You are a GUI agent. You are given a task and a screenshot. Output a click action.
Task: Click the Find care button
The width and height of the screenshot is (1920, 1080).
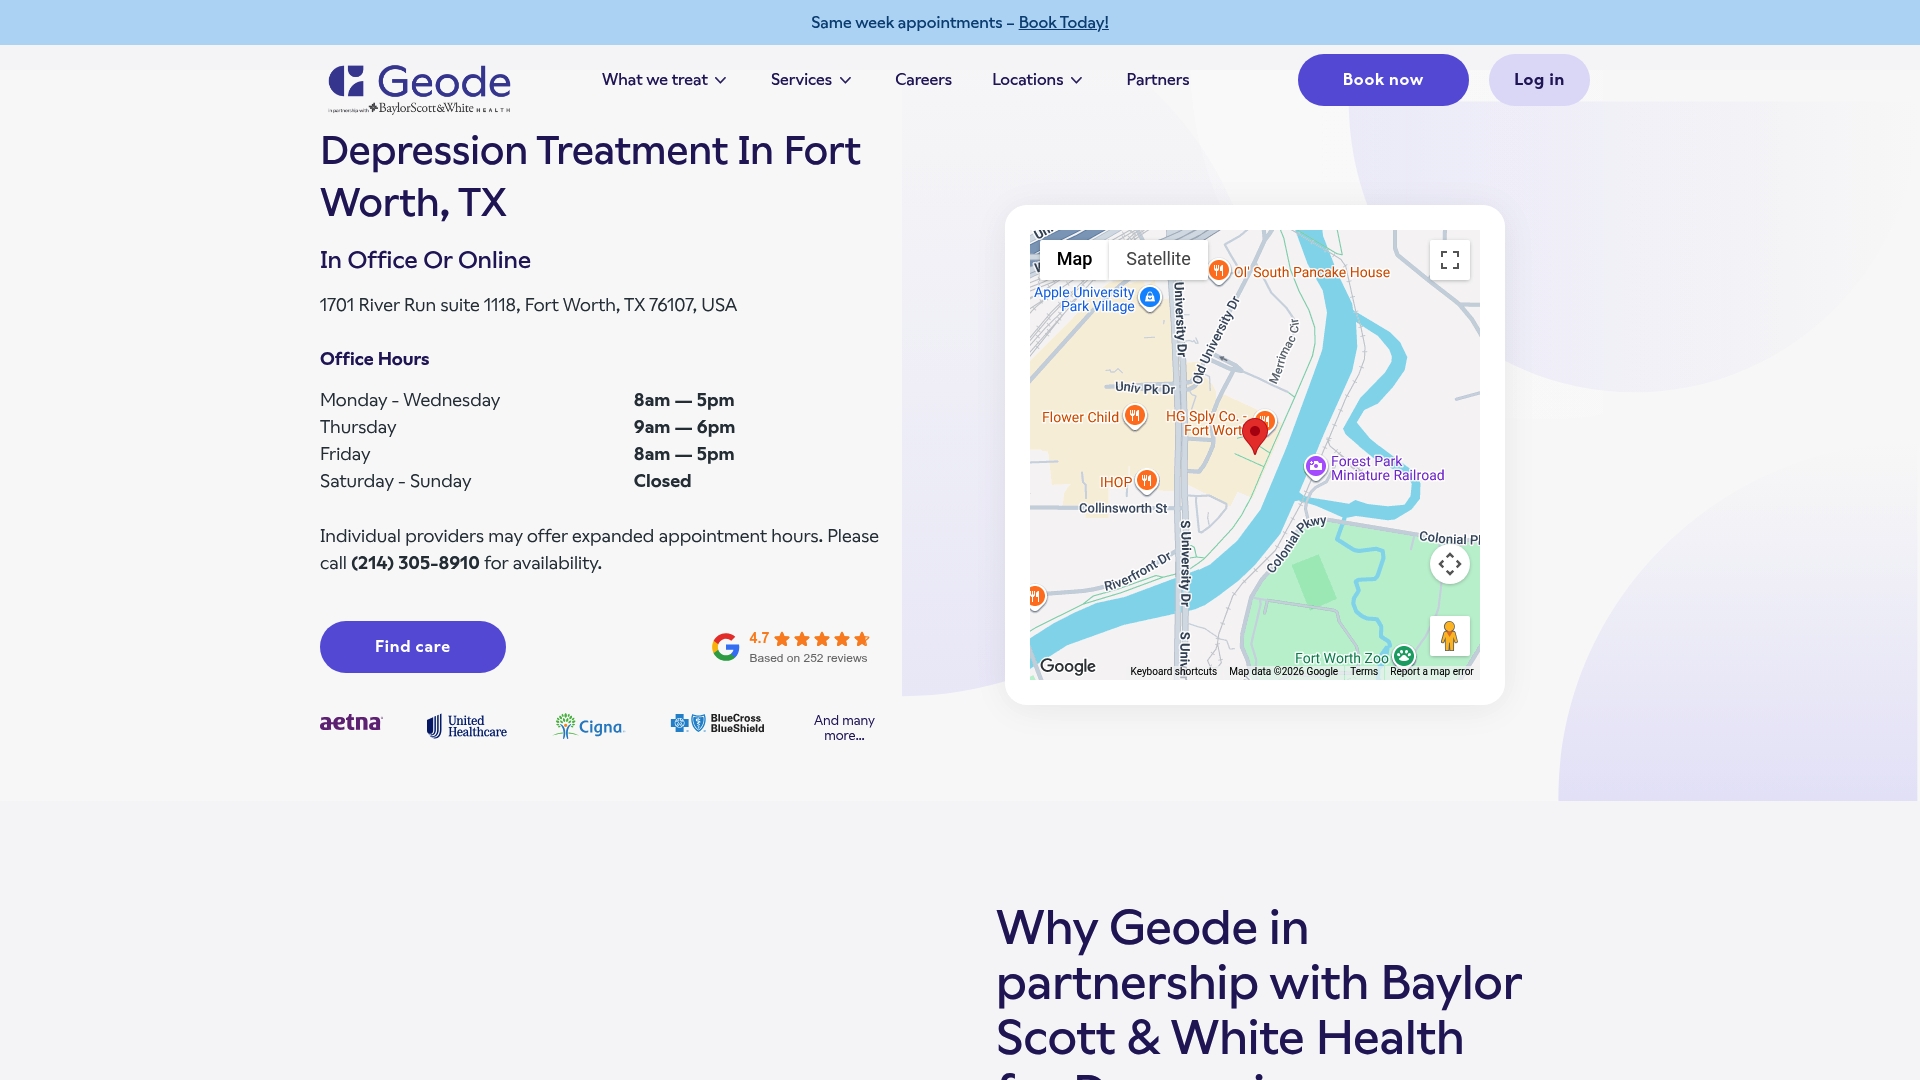(x=413, y=647)
